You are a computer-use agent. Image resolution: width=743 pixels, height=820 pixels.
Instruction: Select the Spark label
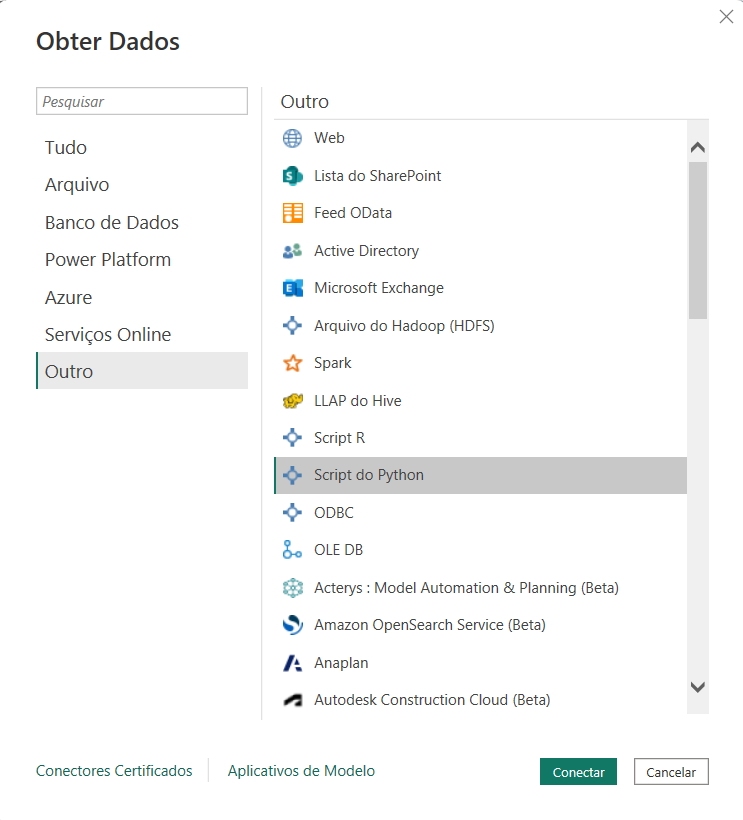333,363
